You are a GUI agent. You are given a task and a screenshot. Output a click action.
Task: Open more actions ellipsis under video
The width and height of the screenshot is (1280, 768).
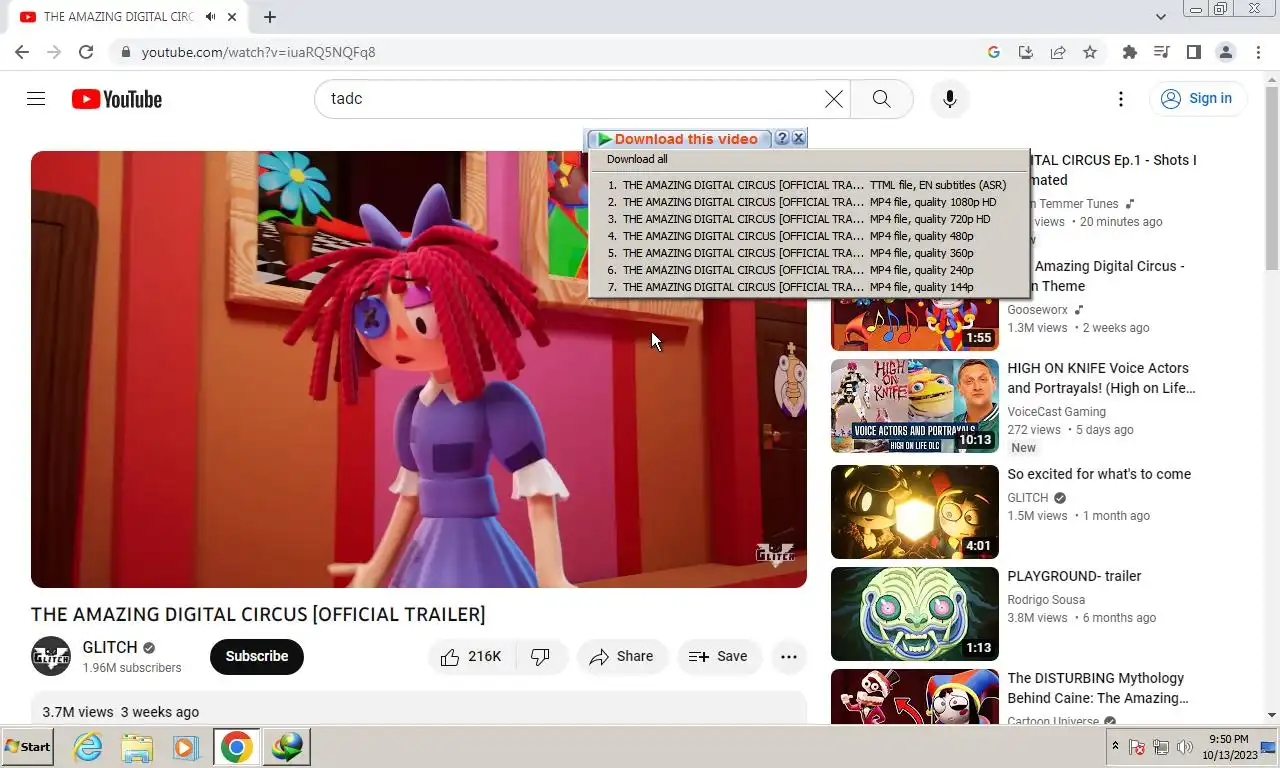point(788,656)
